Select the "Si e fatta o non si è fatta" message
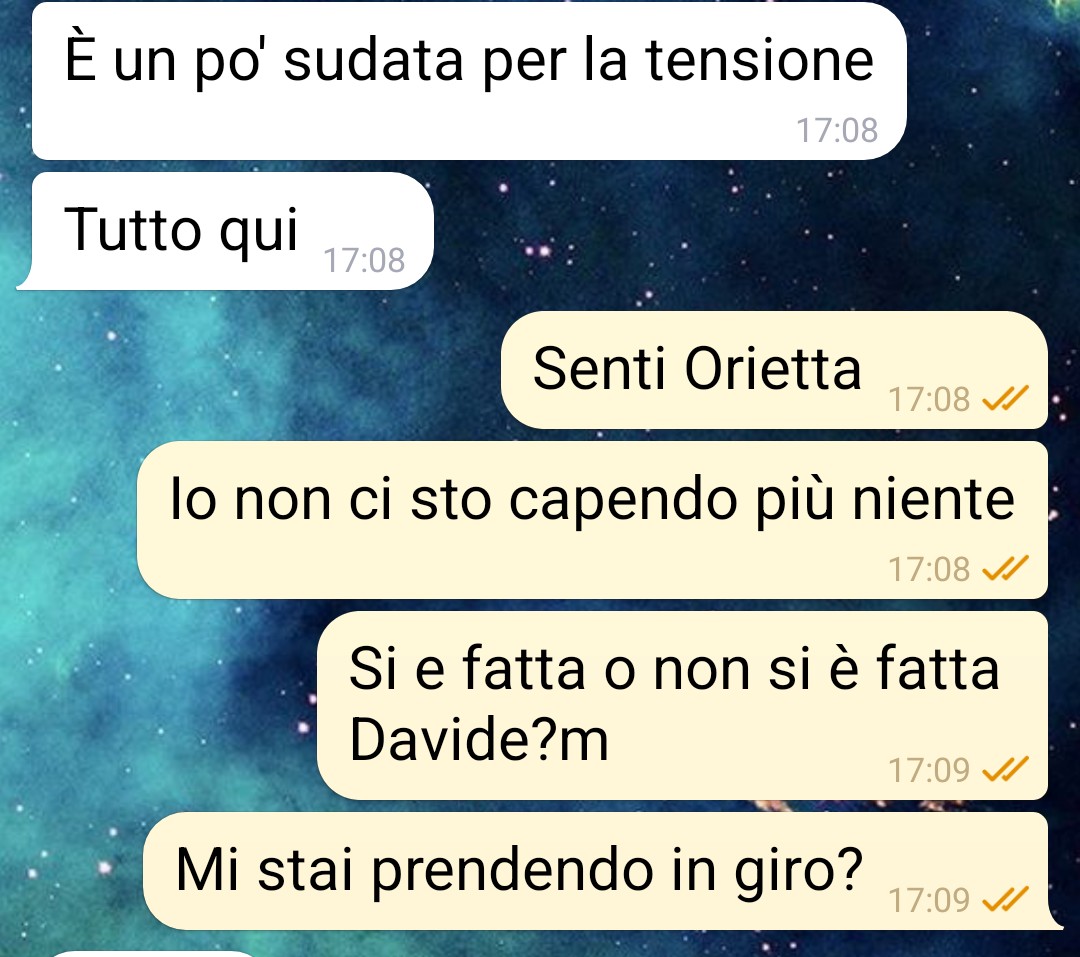1080x957 pixels. [x=682, y=706]
